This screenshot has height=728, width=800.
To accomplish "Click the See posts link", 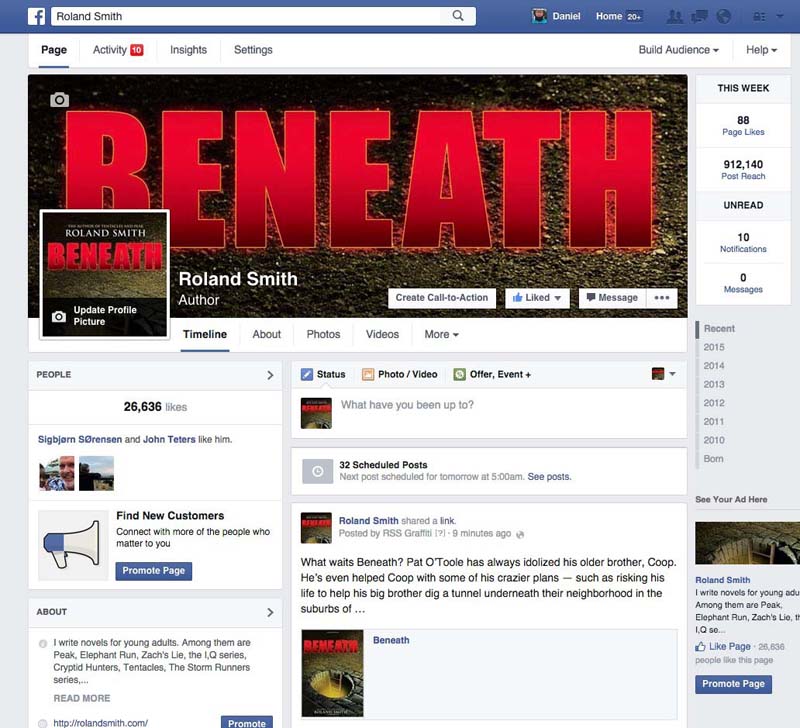I will (549, 477).
